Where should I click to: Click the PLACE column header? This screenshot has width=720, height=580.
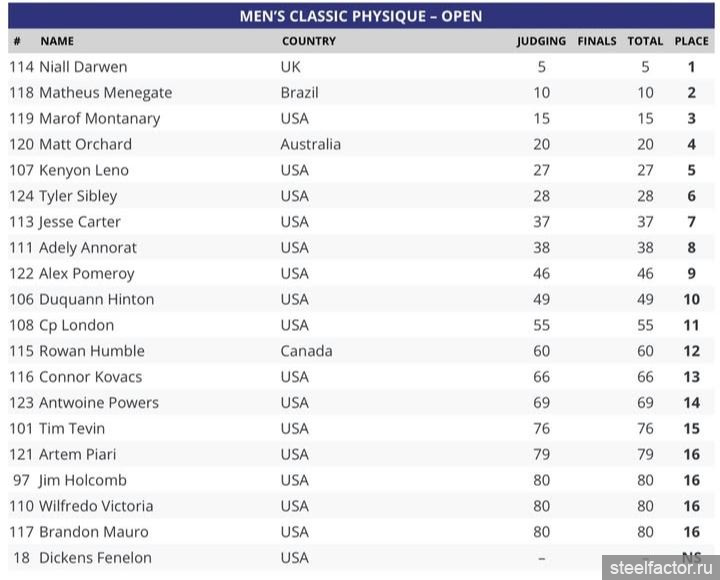[x=691, y=42]
